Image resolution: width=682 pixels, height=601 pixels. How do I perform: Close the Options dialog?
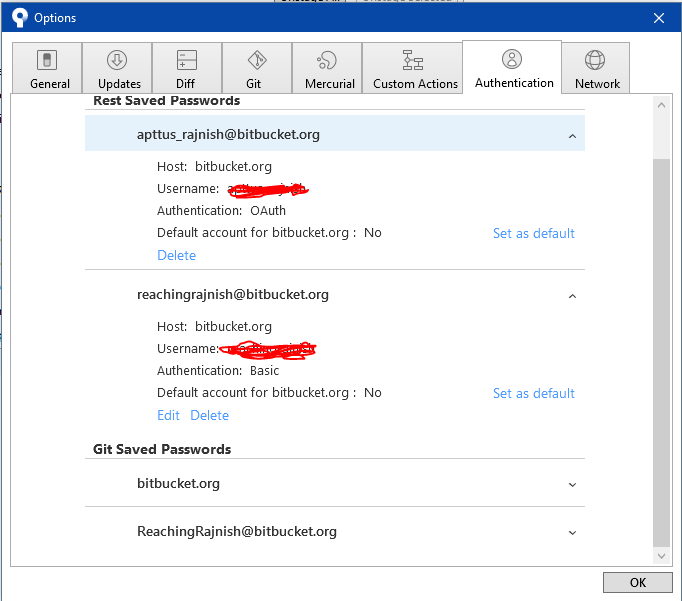click(x=659, y=18)
